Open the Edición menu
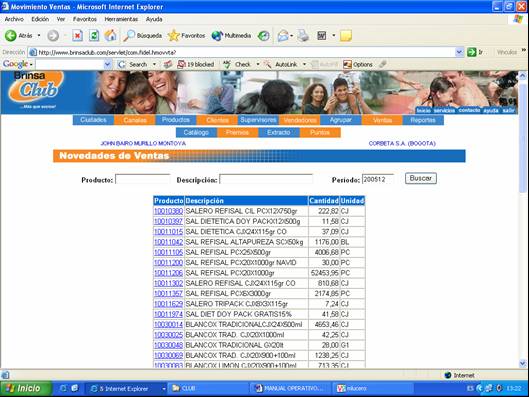This screenshot has width=529, height=397. pyautogui.click(x=40, y=19)
